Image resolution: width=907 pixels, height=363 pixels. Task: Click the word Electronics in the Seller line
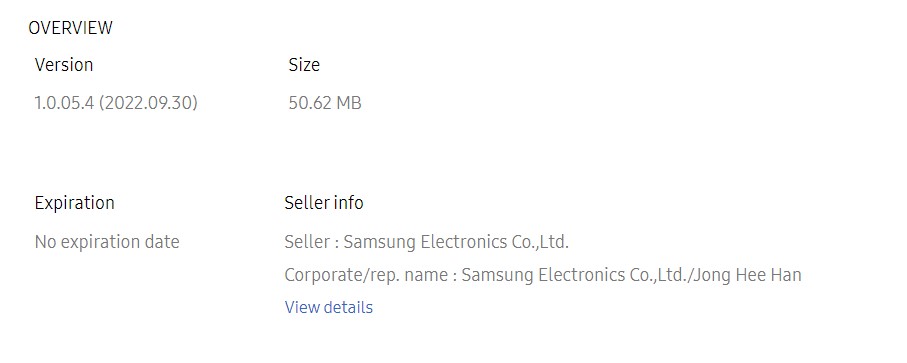tap(464, 242)
